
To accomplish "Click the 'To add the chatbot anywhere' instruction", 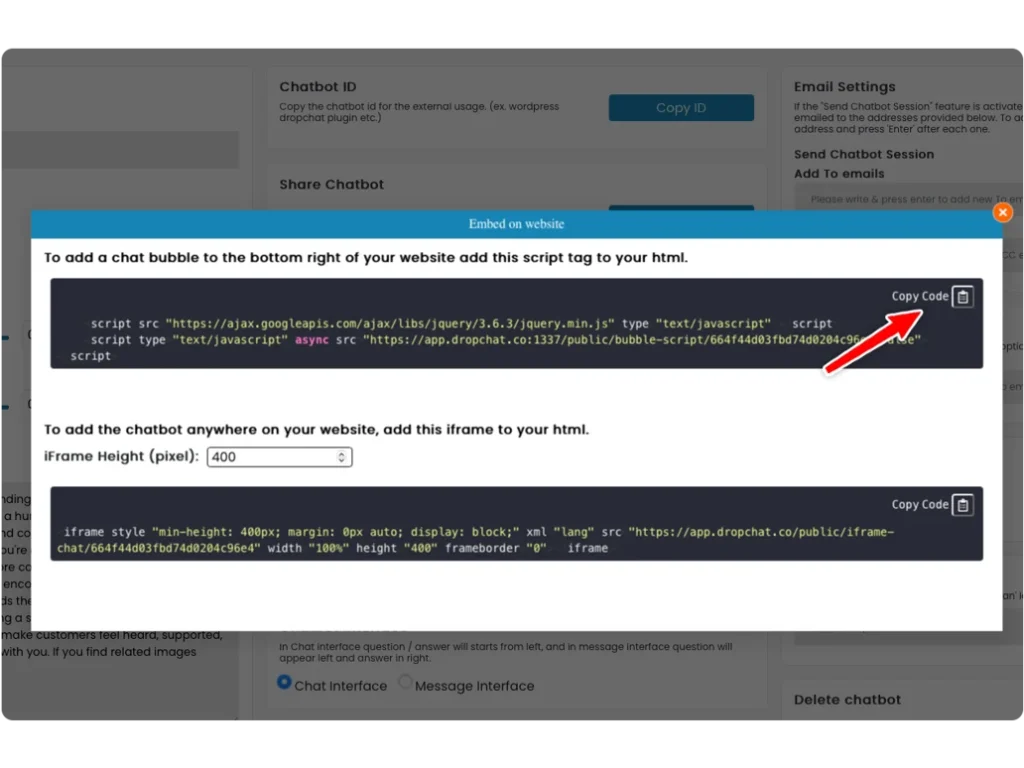I will click(316, 429).
